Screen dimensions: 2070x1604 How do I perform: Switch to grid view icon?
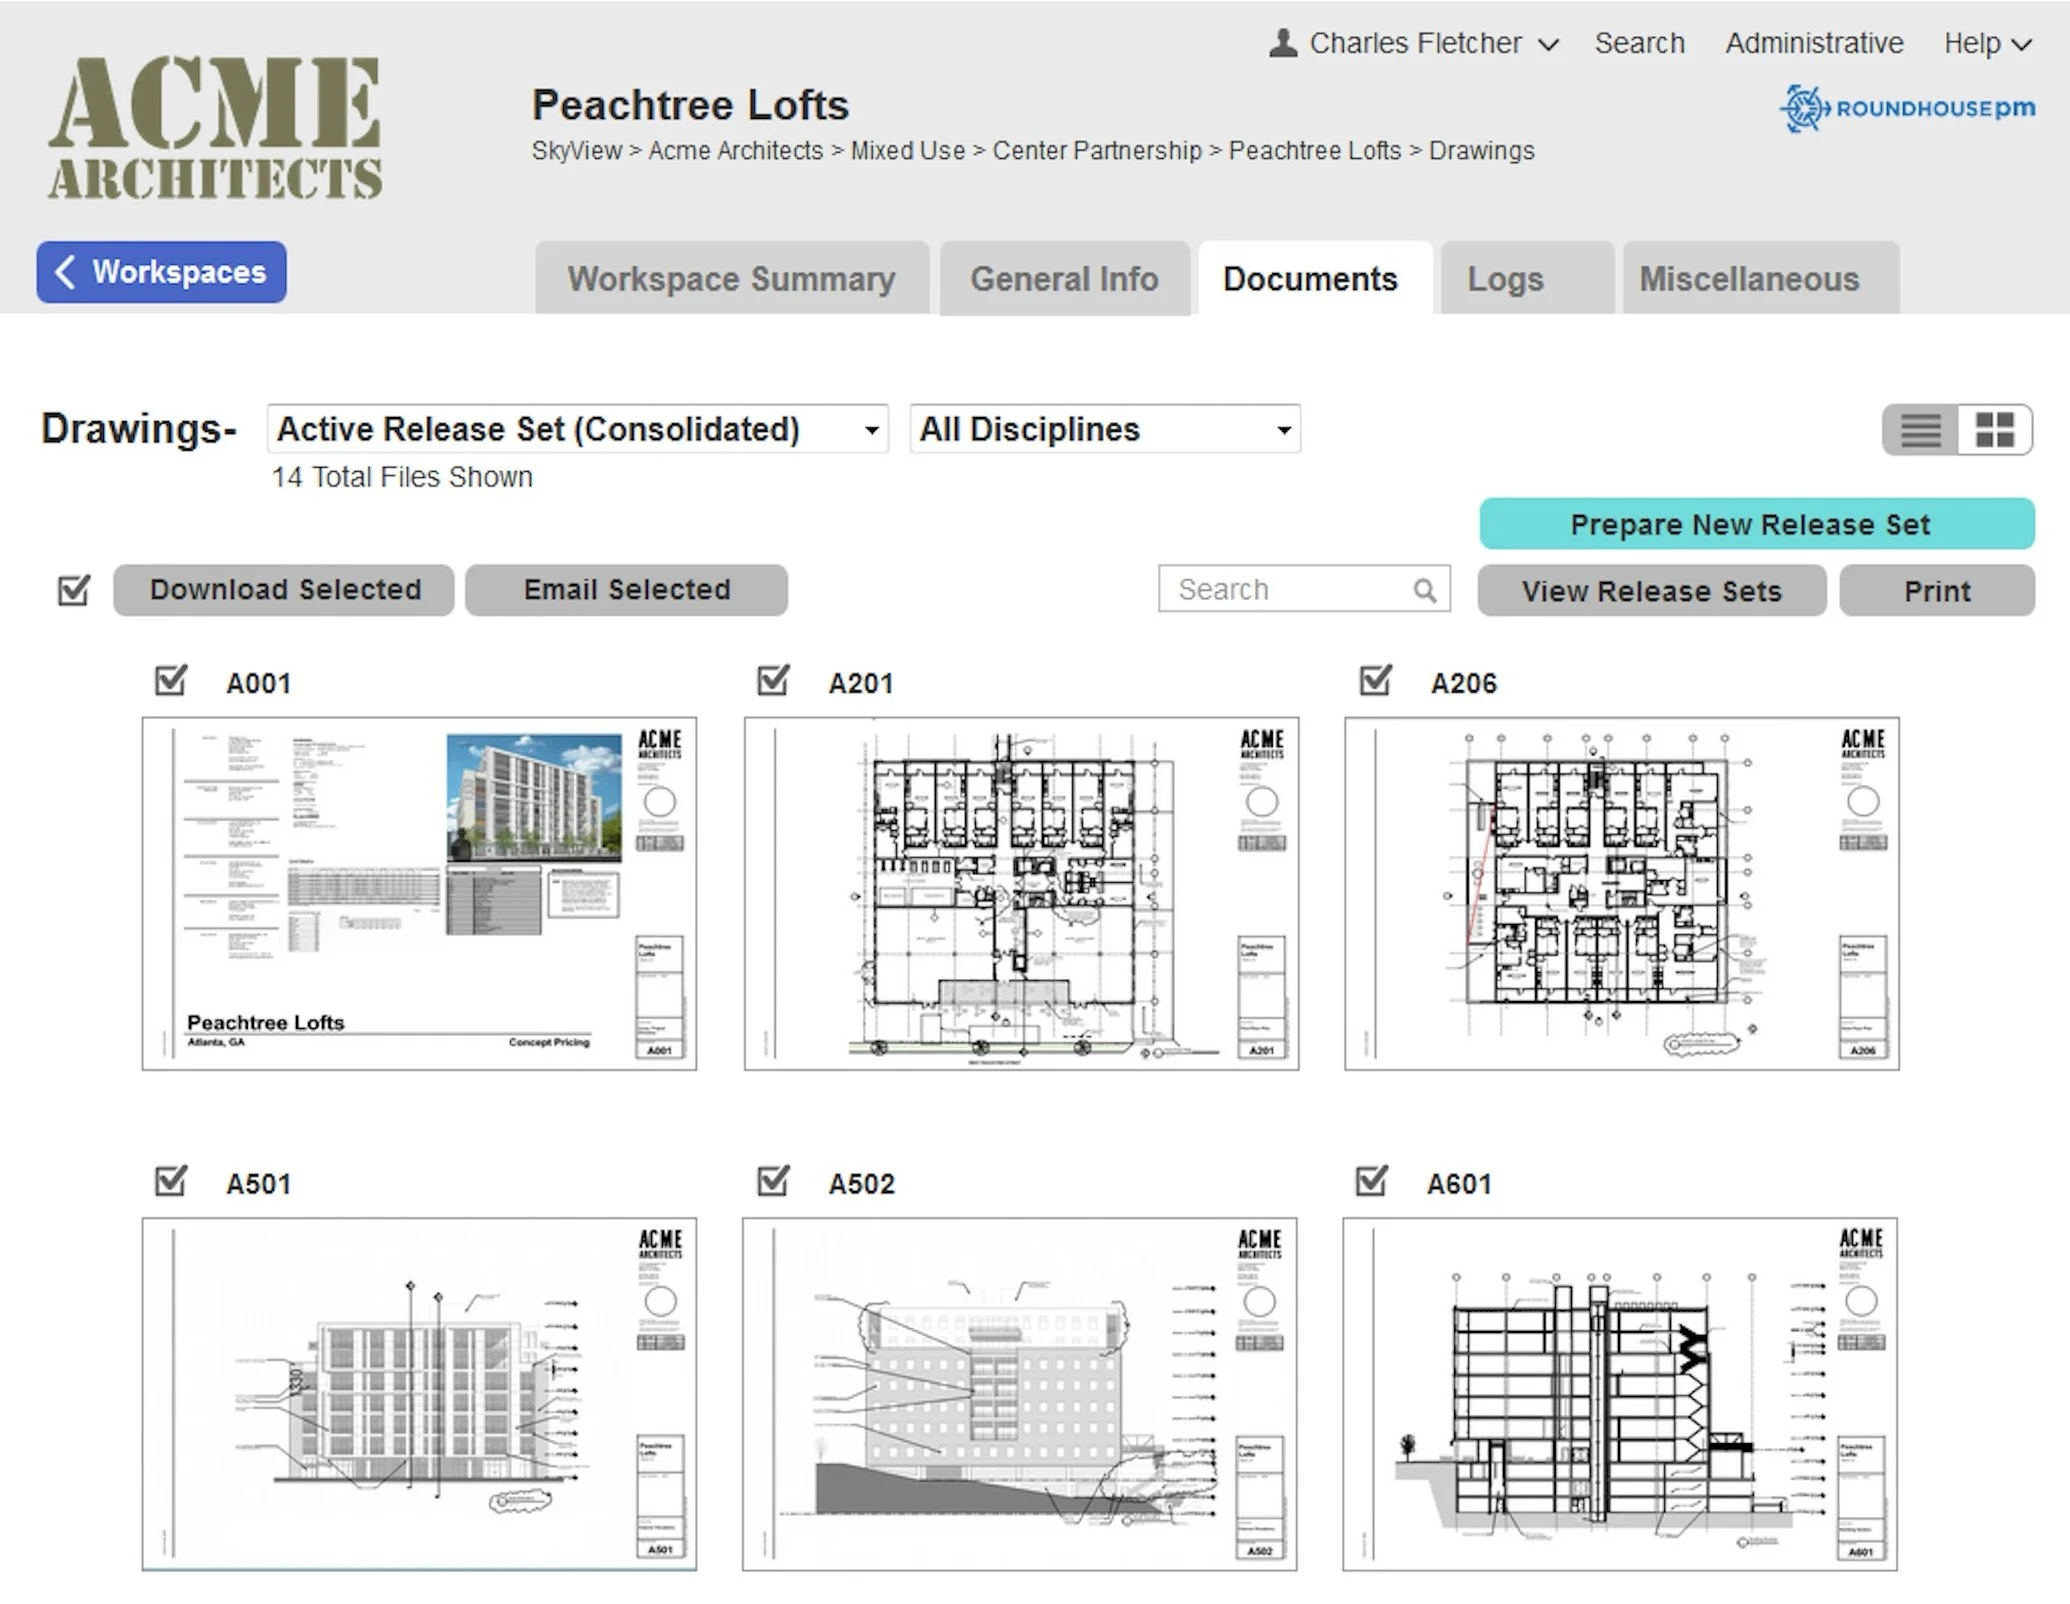tap(1994, 430)
